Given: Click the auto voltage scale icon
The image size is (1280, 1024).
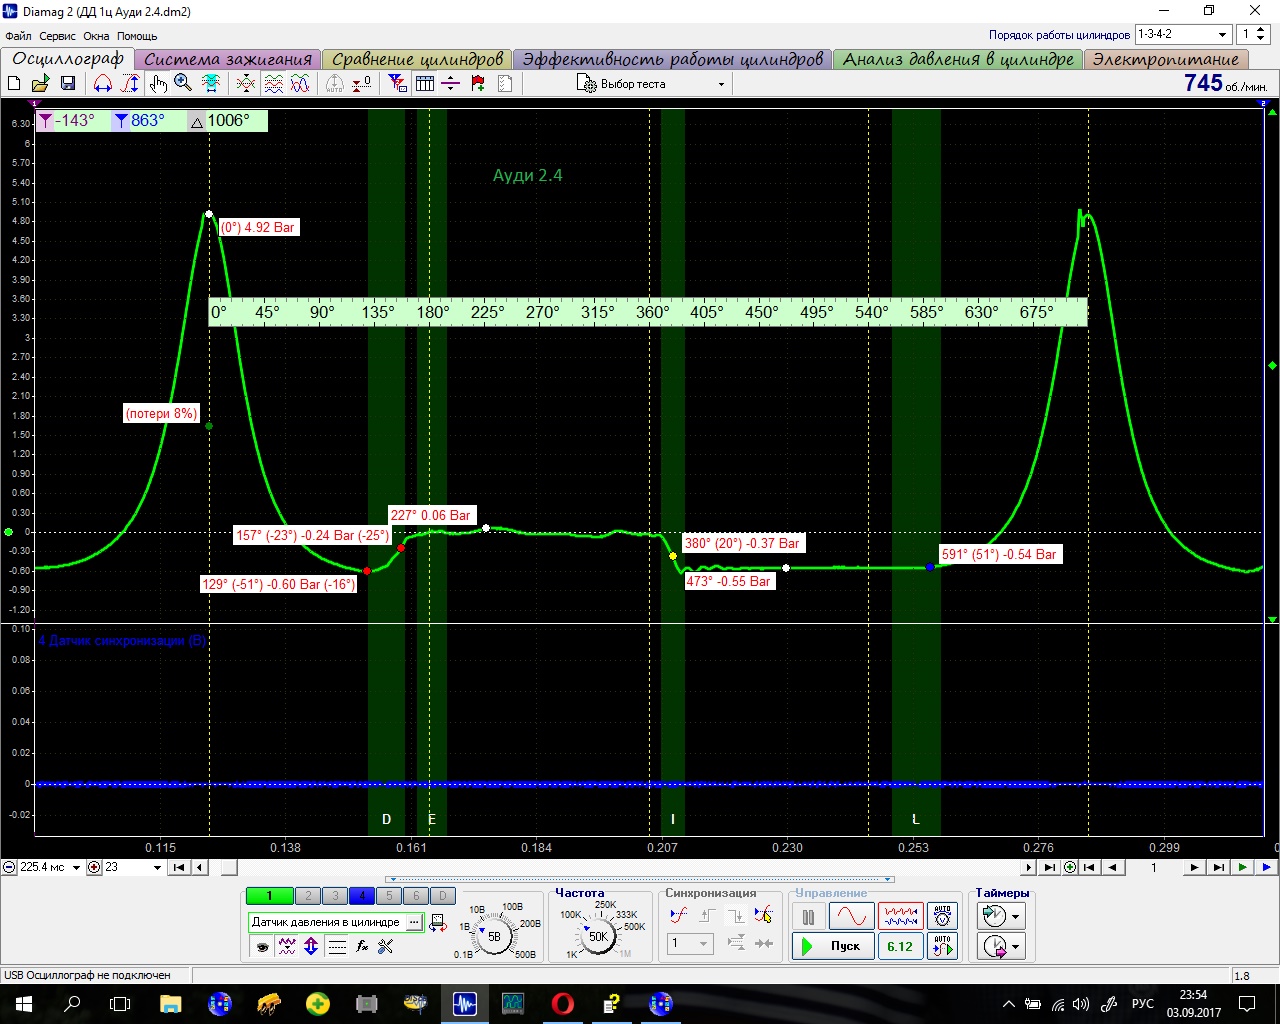Looking at the screenshot, I should point(943,915).
